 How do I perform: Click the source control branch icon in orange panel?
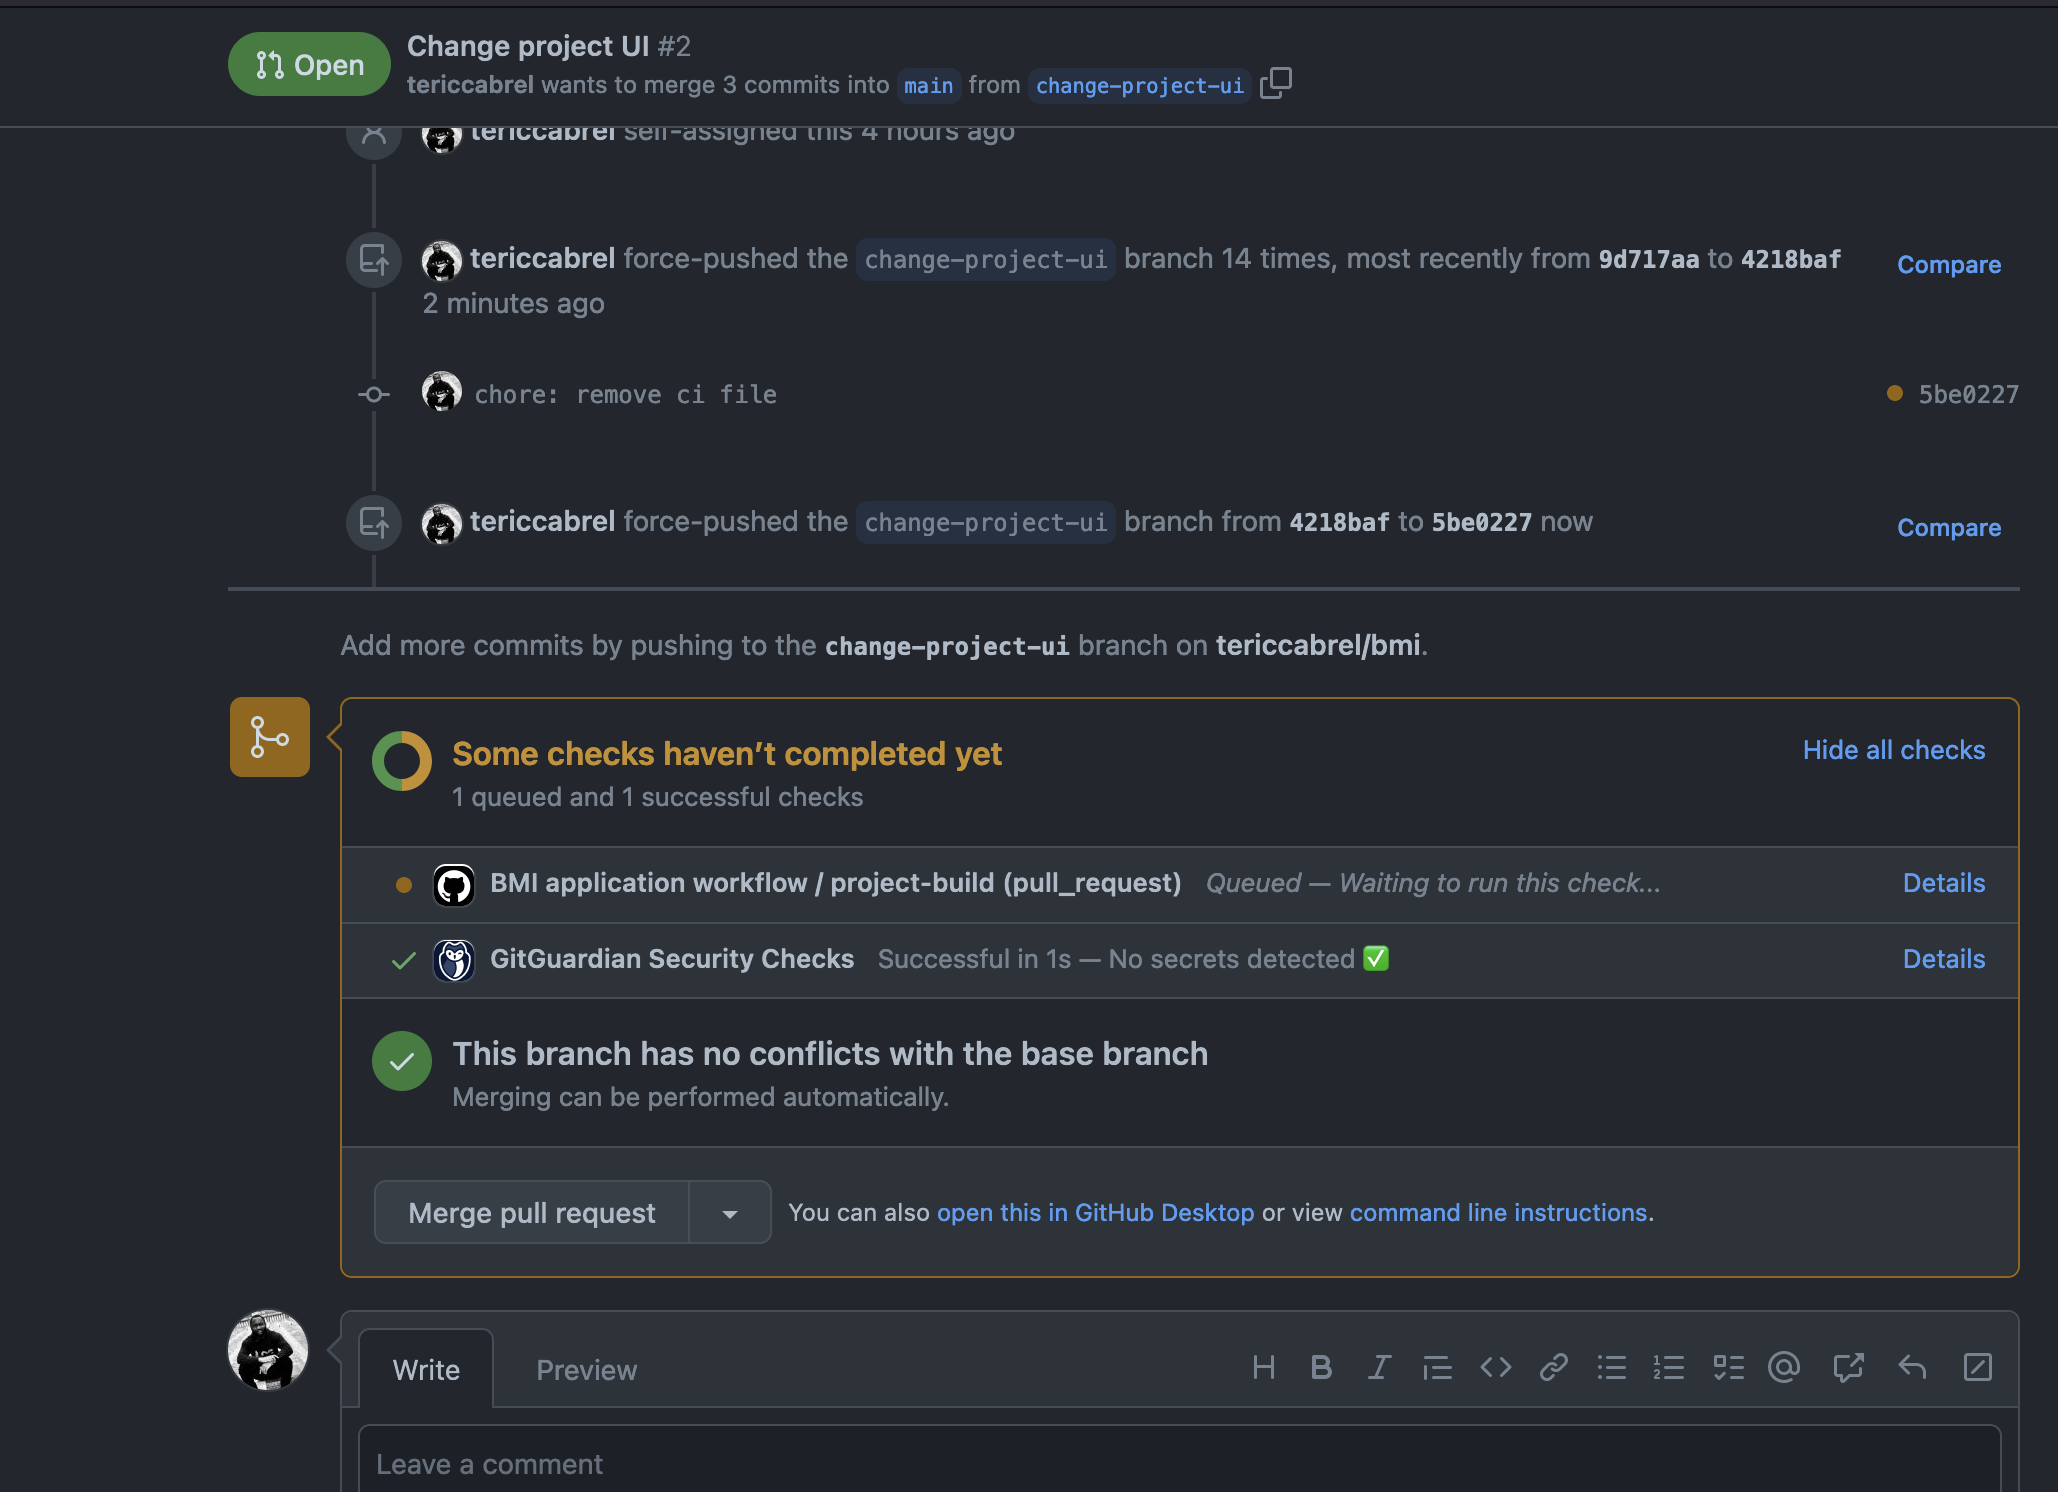pos(268,736)
